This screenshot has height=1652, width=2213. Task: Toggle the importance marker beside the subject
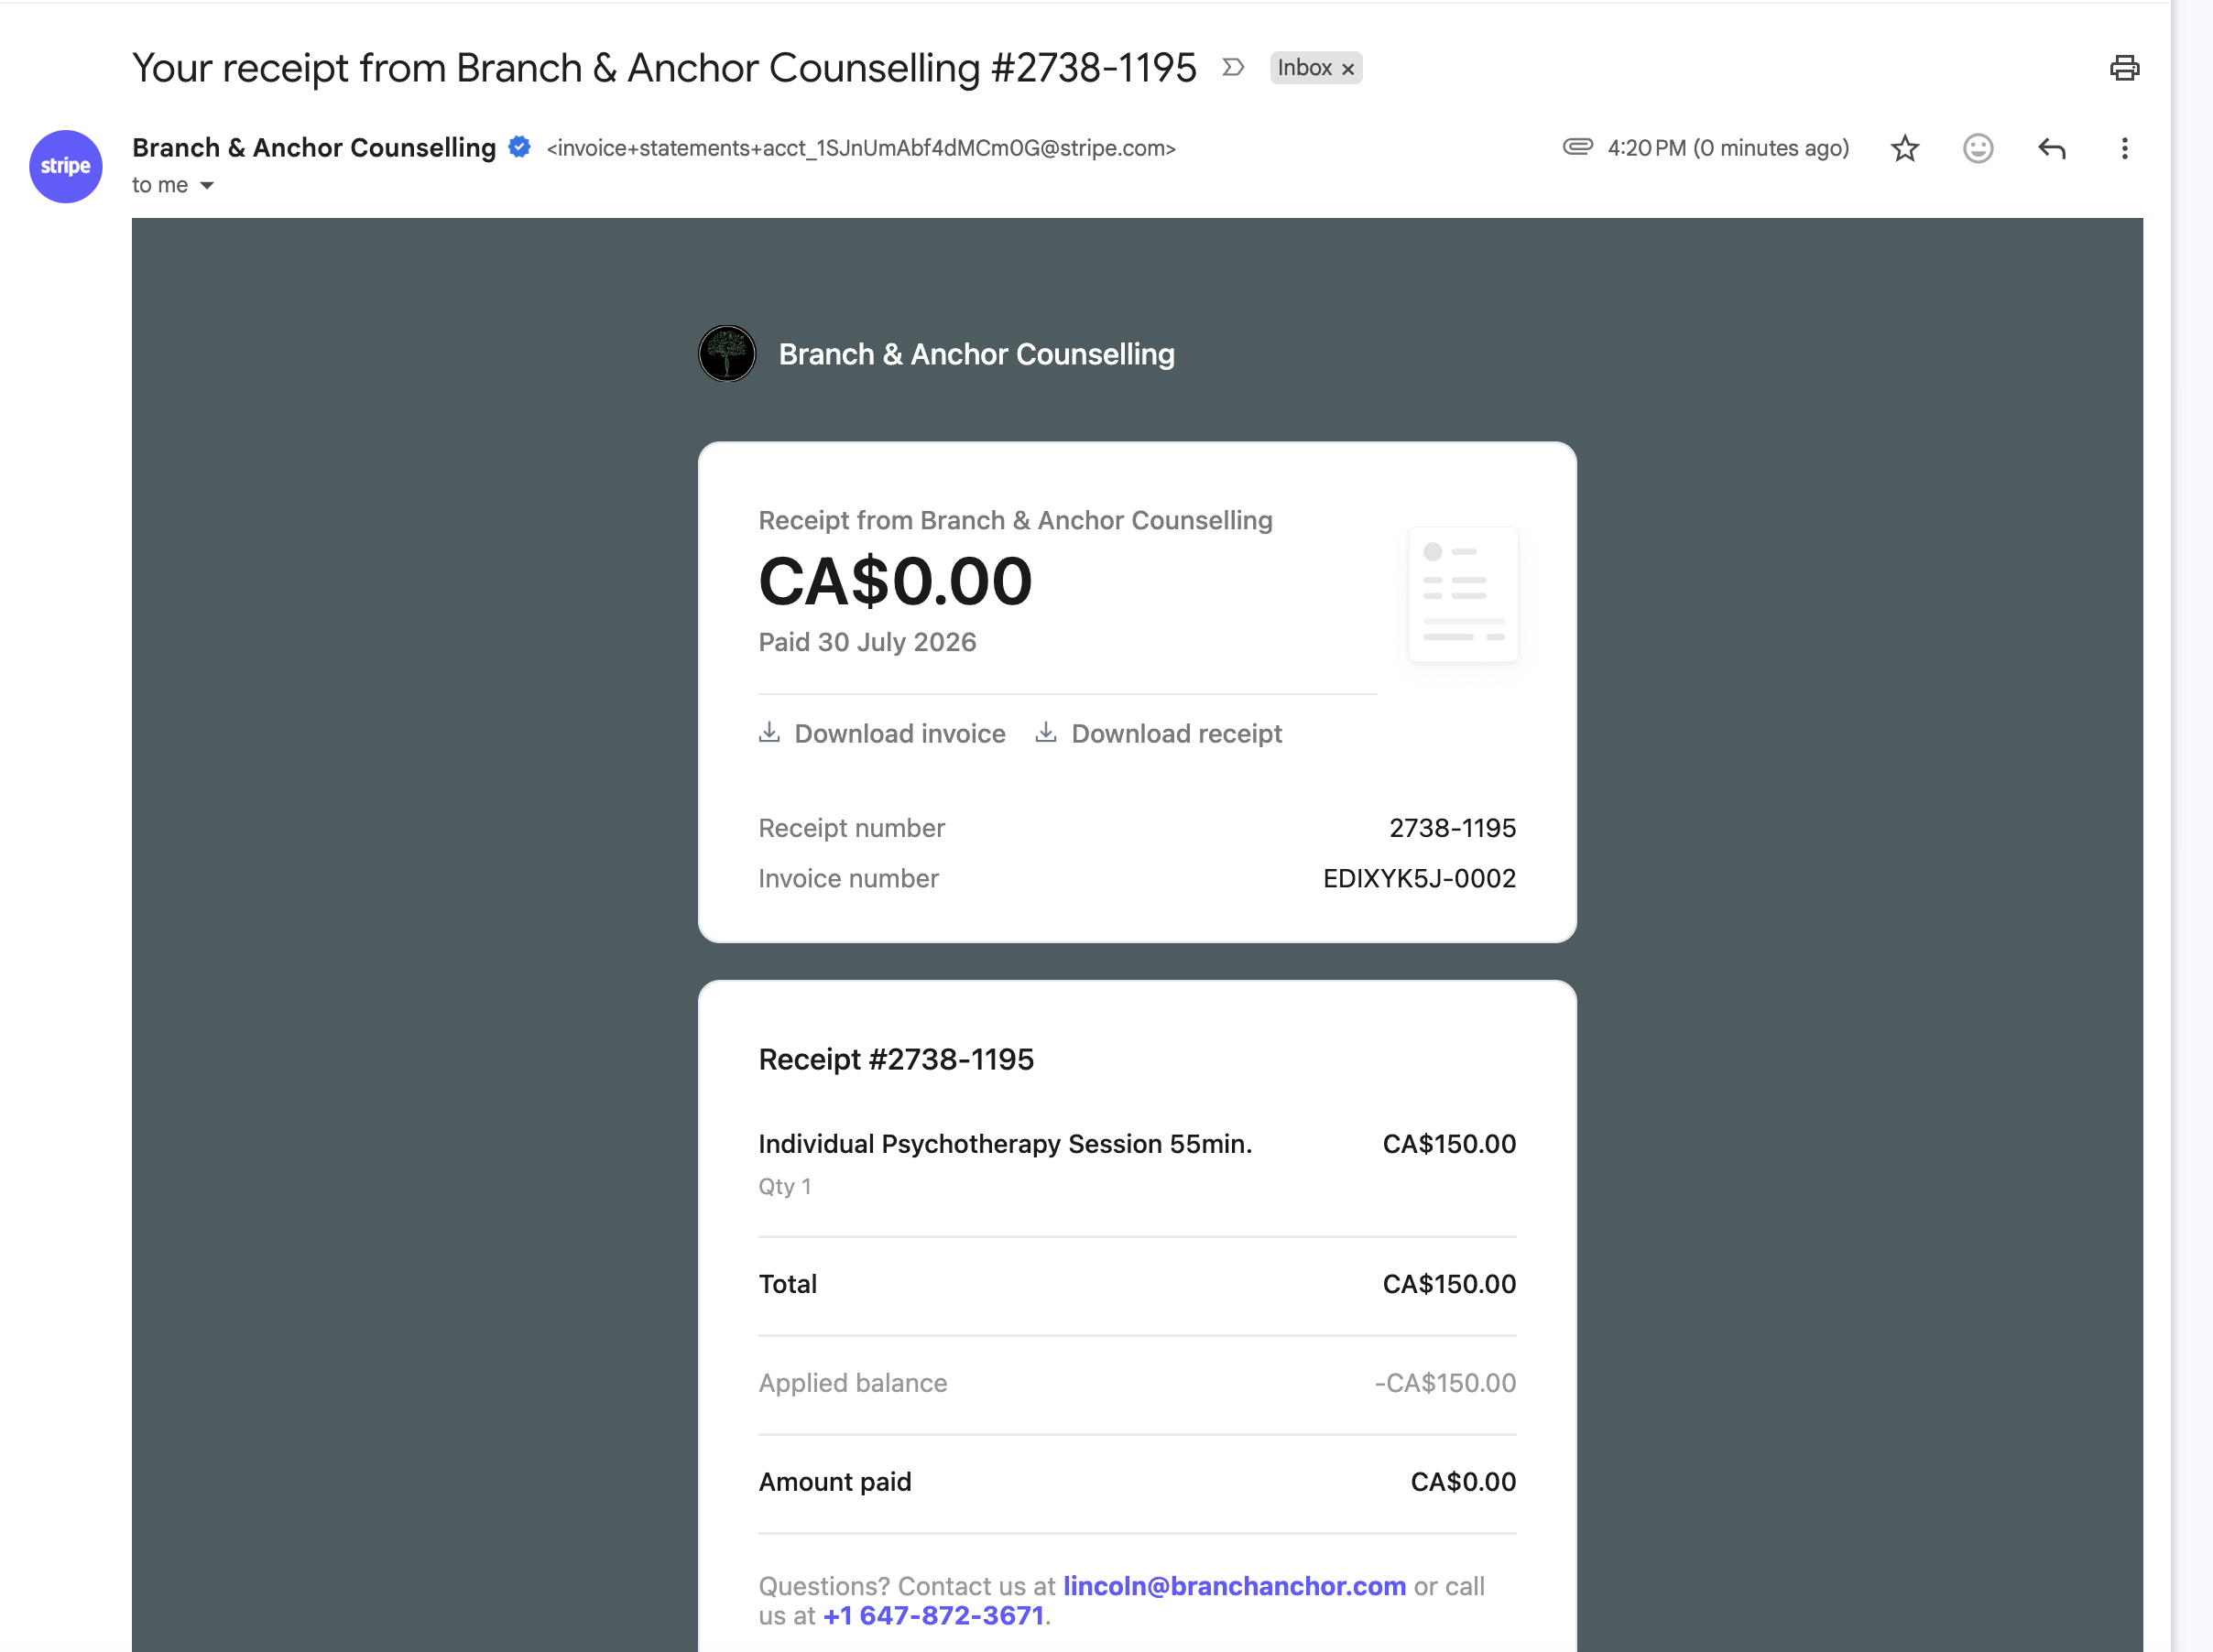1233,67
